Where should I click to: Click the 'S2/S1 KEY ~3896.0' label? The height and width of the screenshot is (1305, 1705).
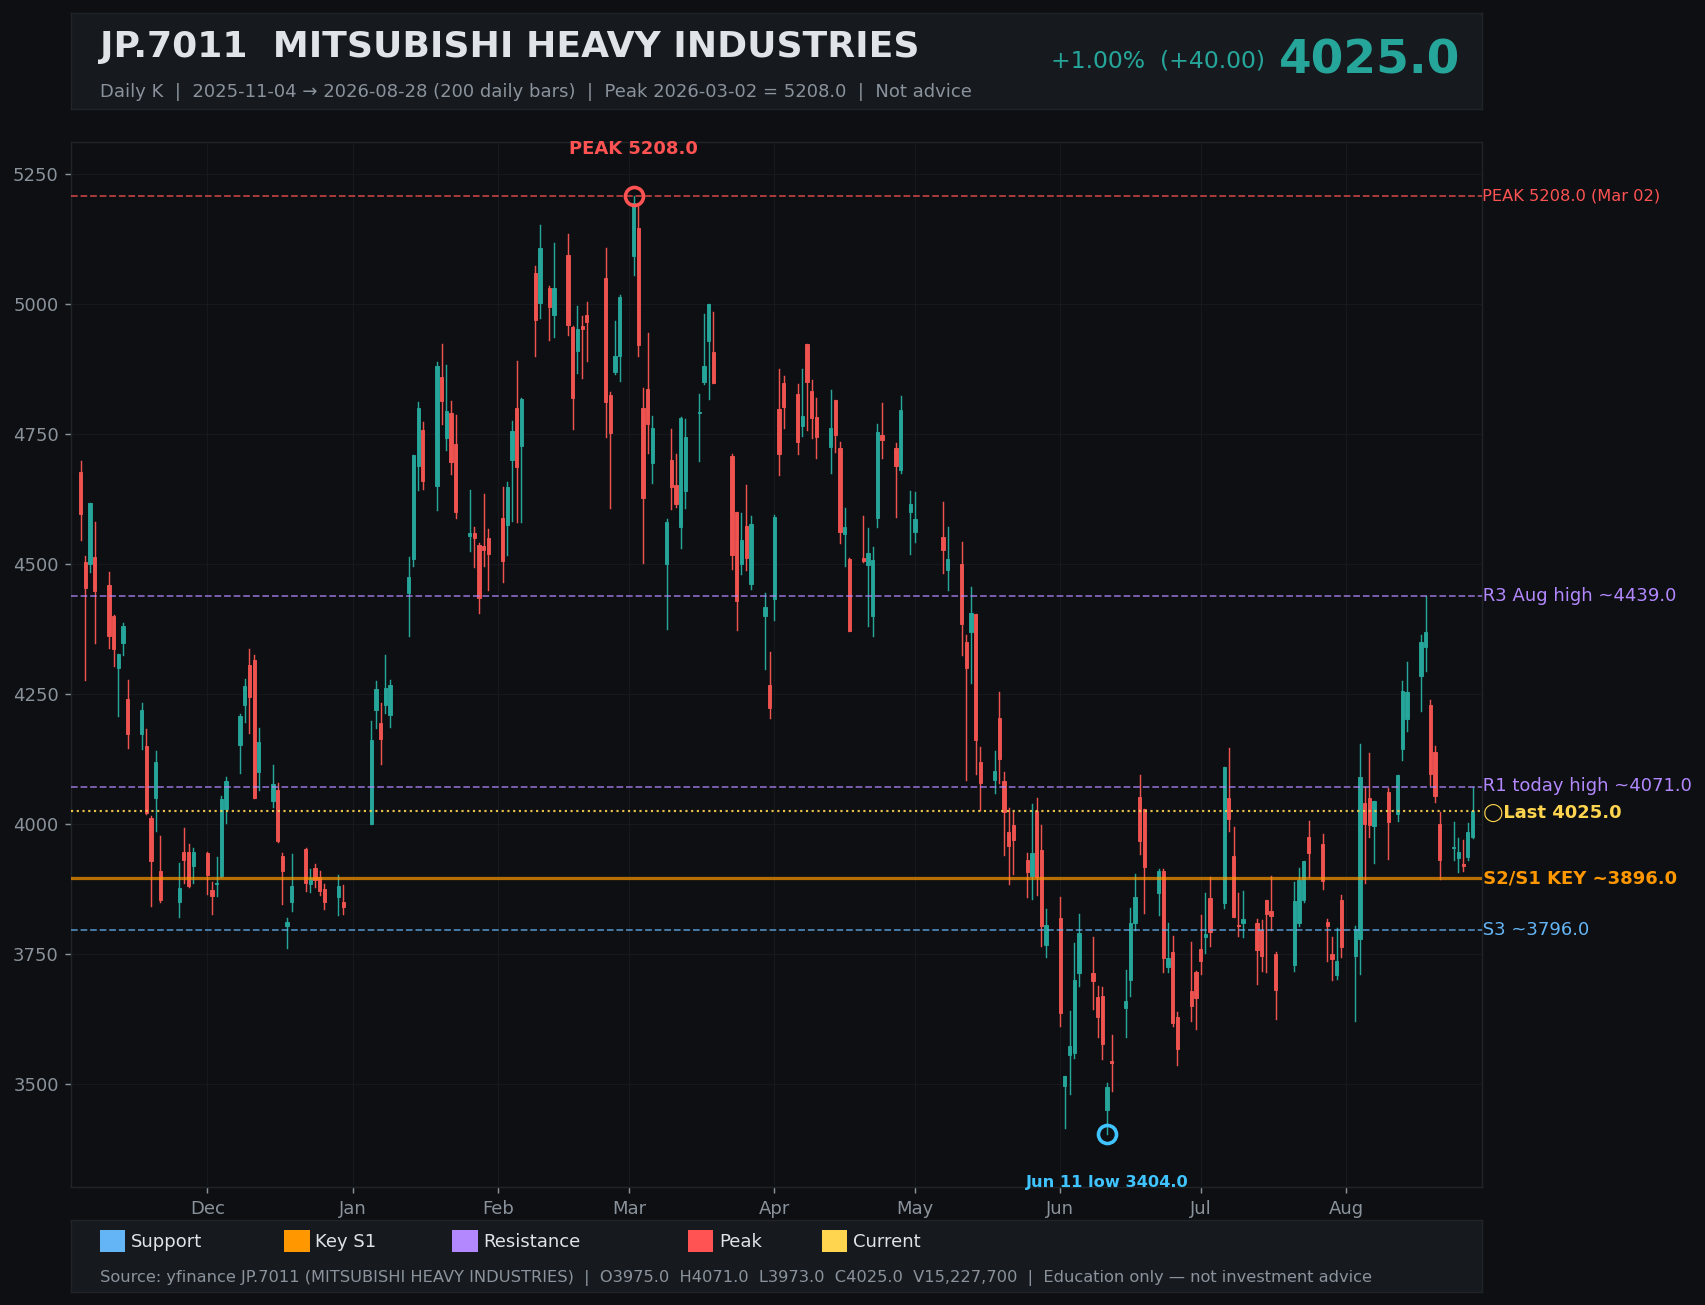pyautogui.click(x=1579, y=878)
